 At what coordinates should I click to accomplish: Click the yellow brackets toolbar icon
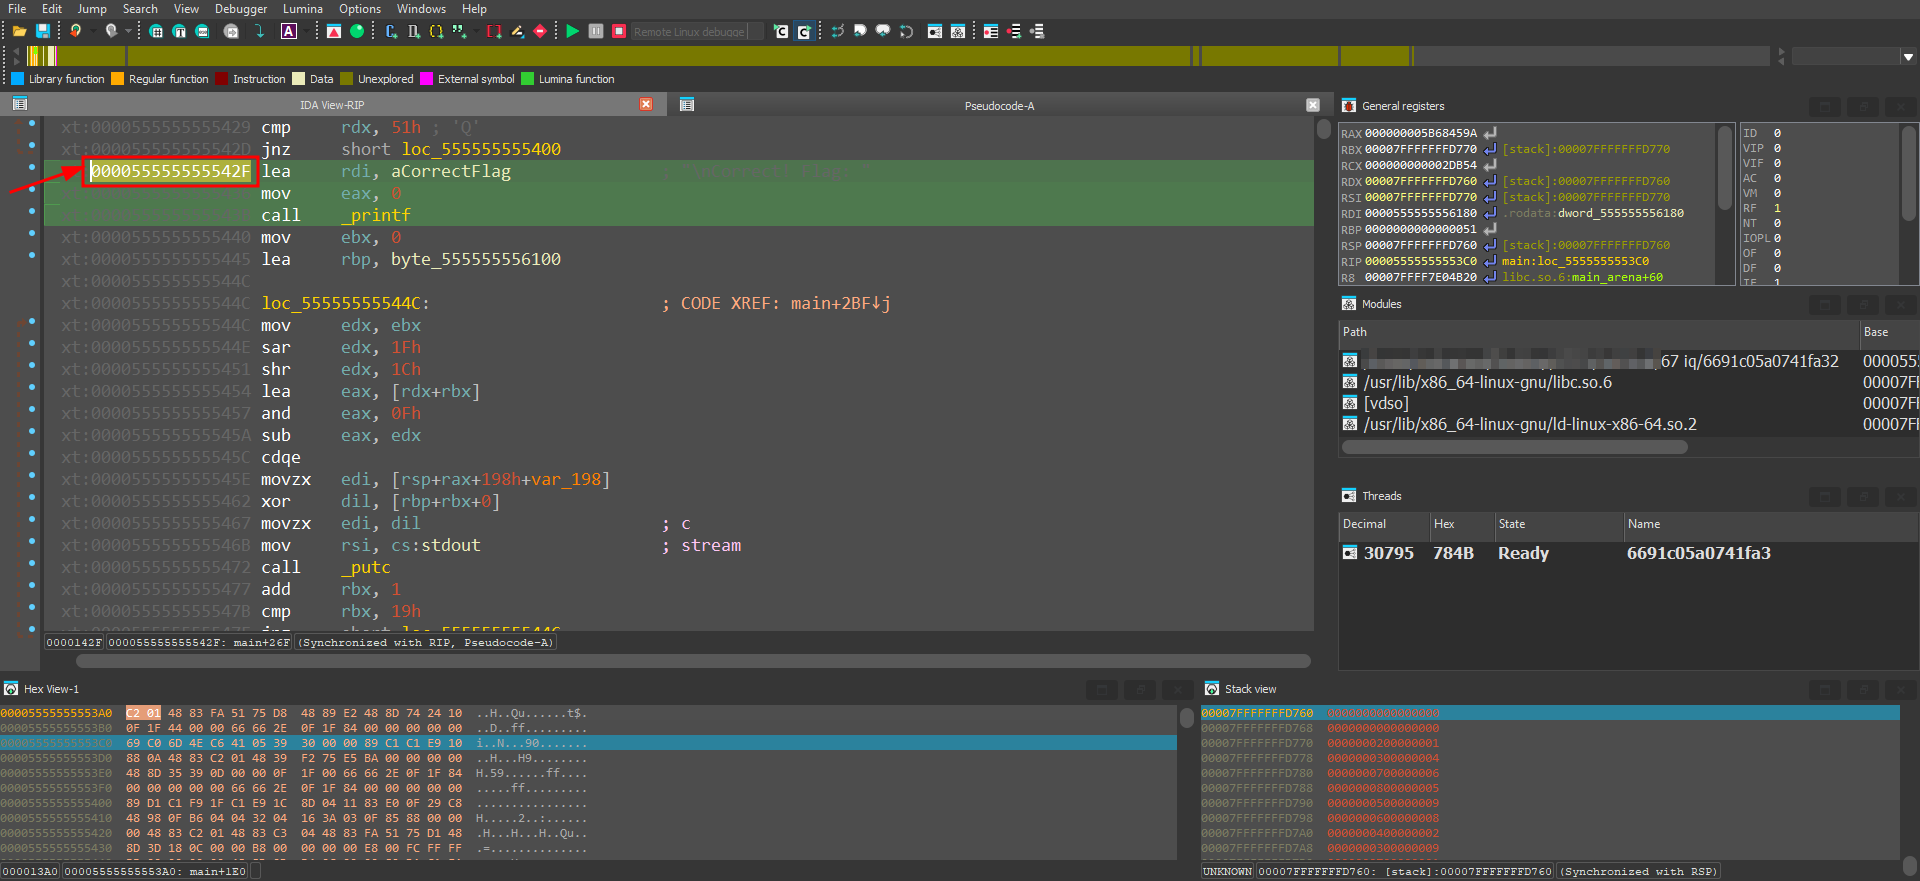pyautogui.click(x=436, y=31)
